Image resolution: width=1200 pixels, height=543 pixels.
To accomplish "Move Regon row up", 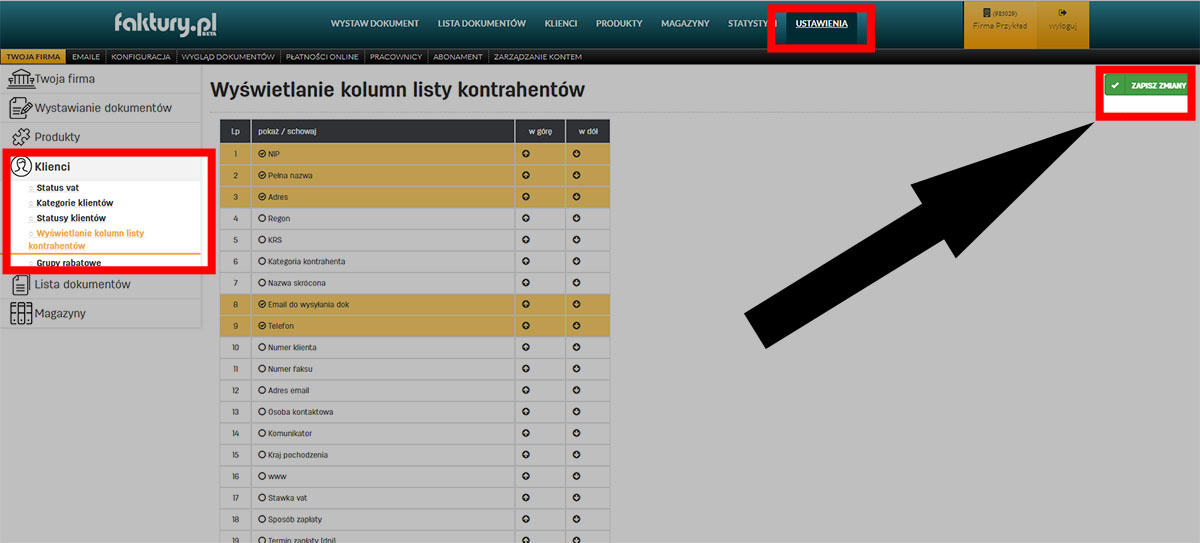I will pyautogui.click(x=526, y=218).
